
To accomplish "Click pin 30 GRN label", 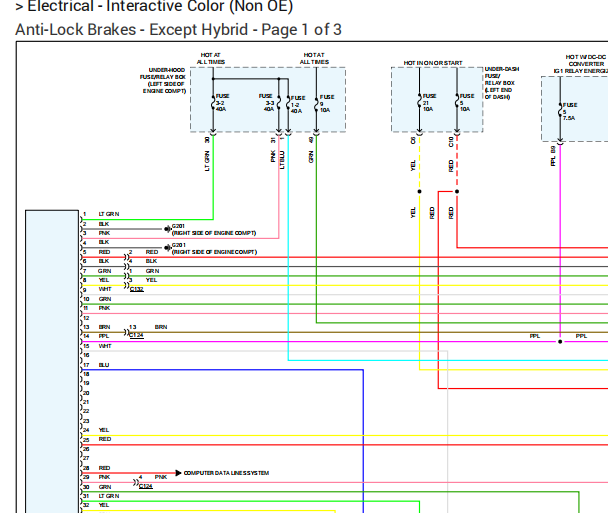I will [x=105, y=487].
